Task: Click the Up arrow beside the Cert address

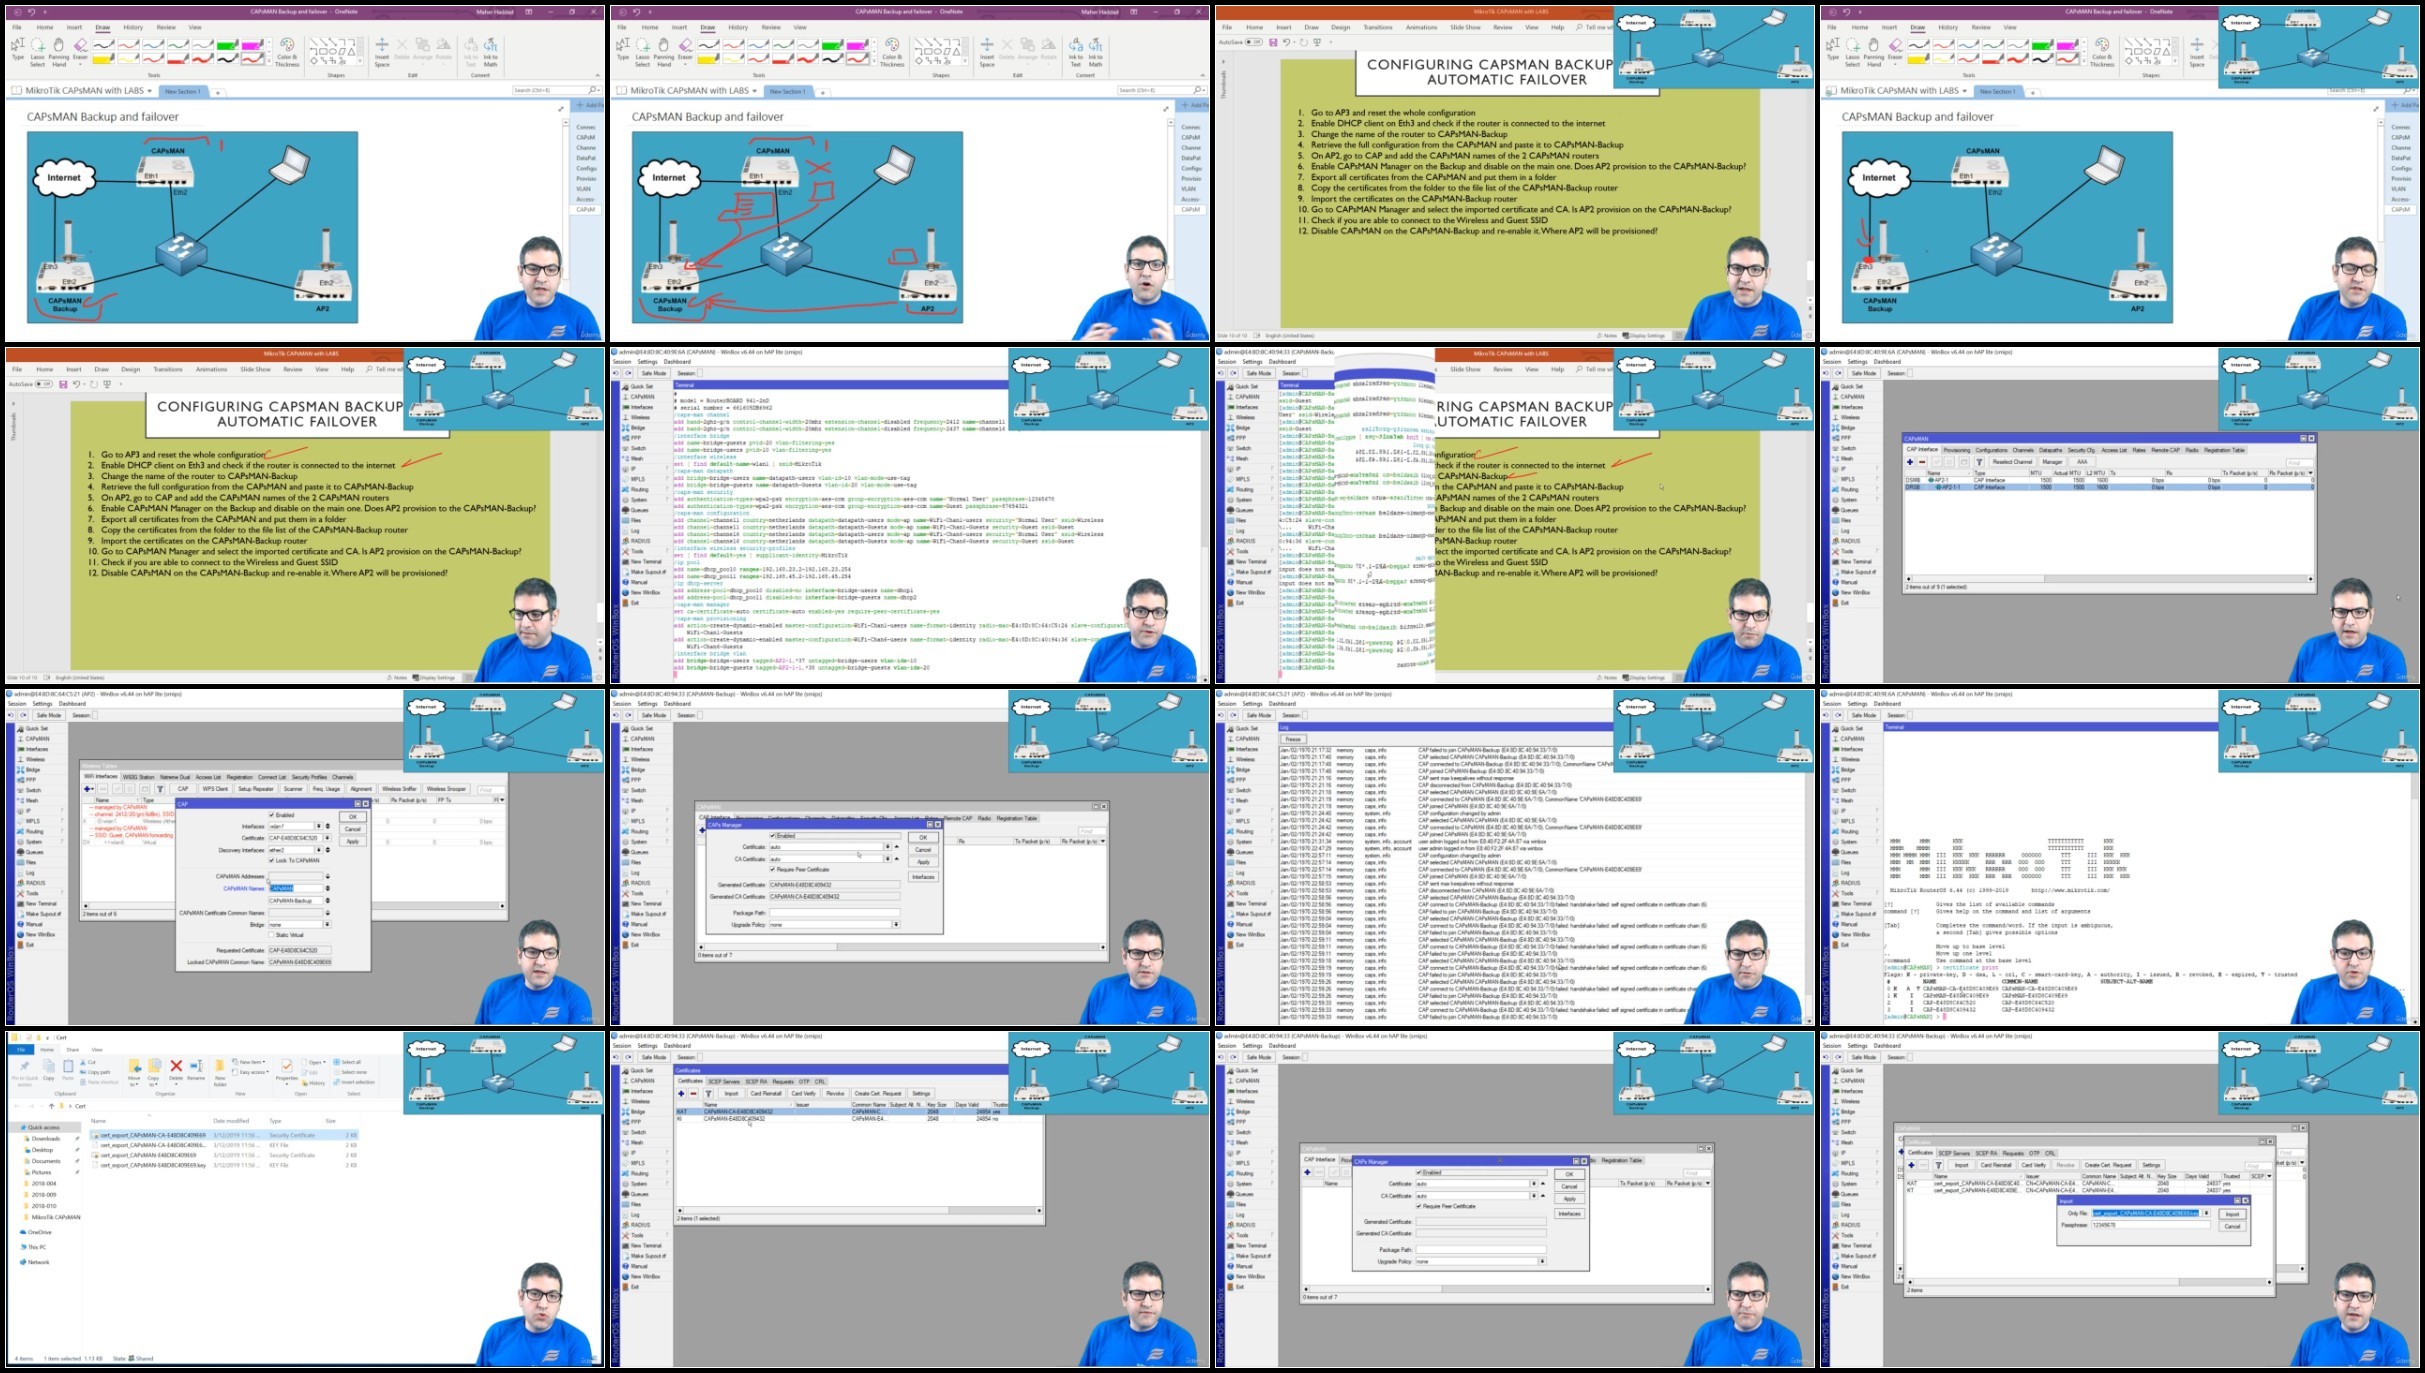Action: coord(51,1106)
